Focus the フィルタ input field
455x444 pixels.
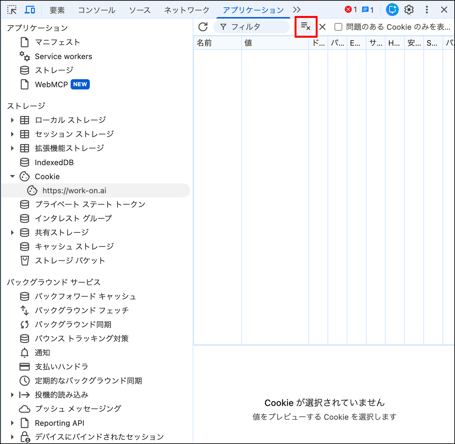tap(252, 27)
